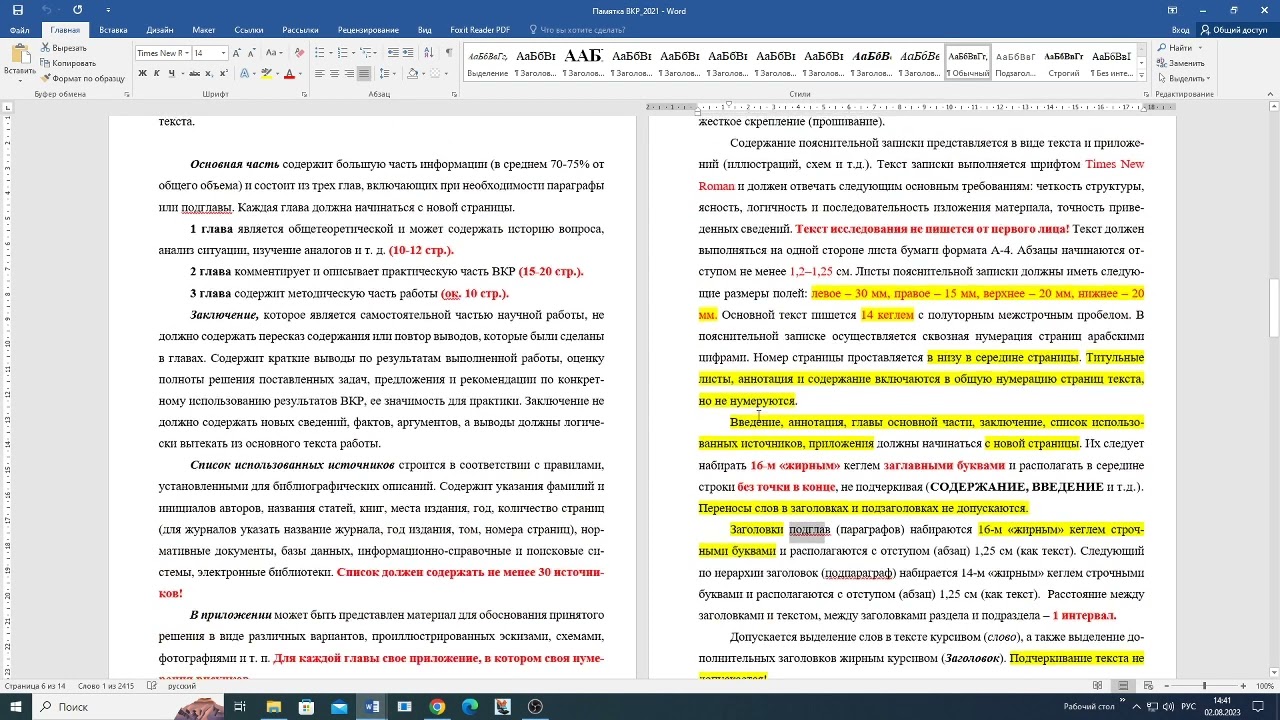This screenshot has width=1280, height=720.
Task: Click the Copy (Копировать) button
Action: pos(67,63)
